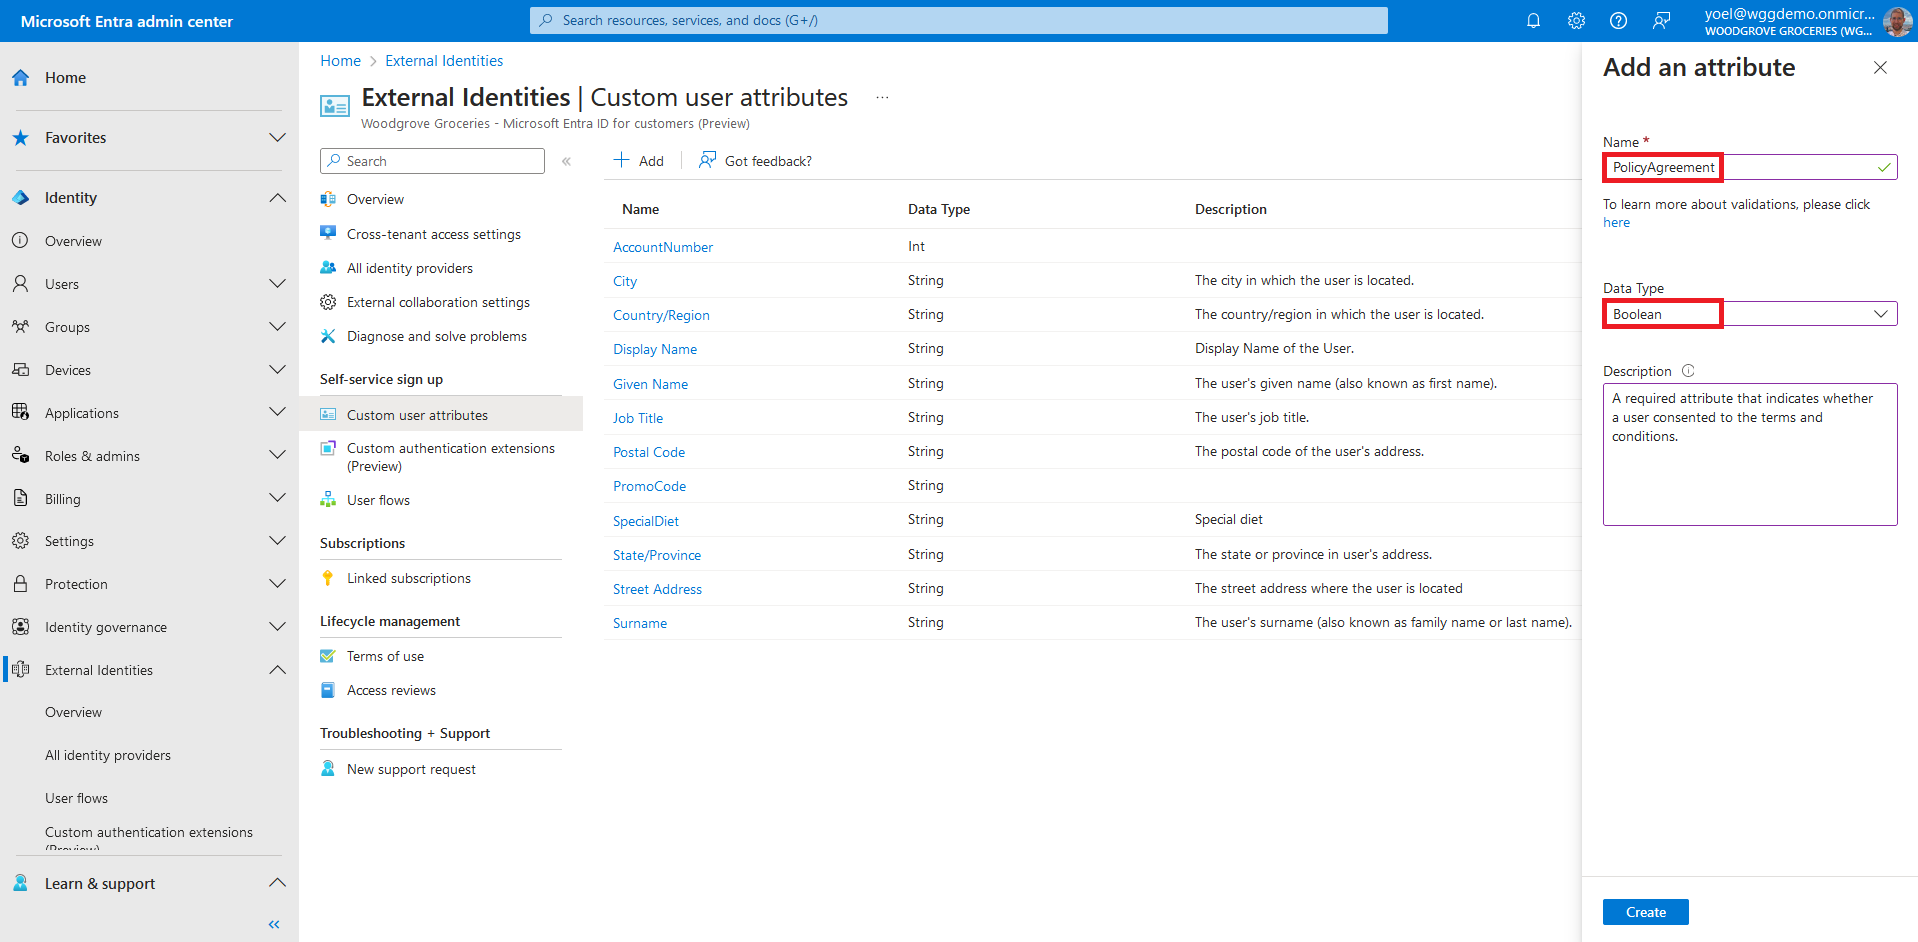The width and height of the screenshot is (1918, 942).
Task: Expand the Users section in sidebar
Action: (x=277, y=284)
